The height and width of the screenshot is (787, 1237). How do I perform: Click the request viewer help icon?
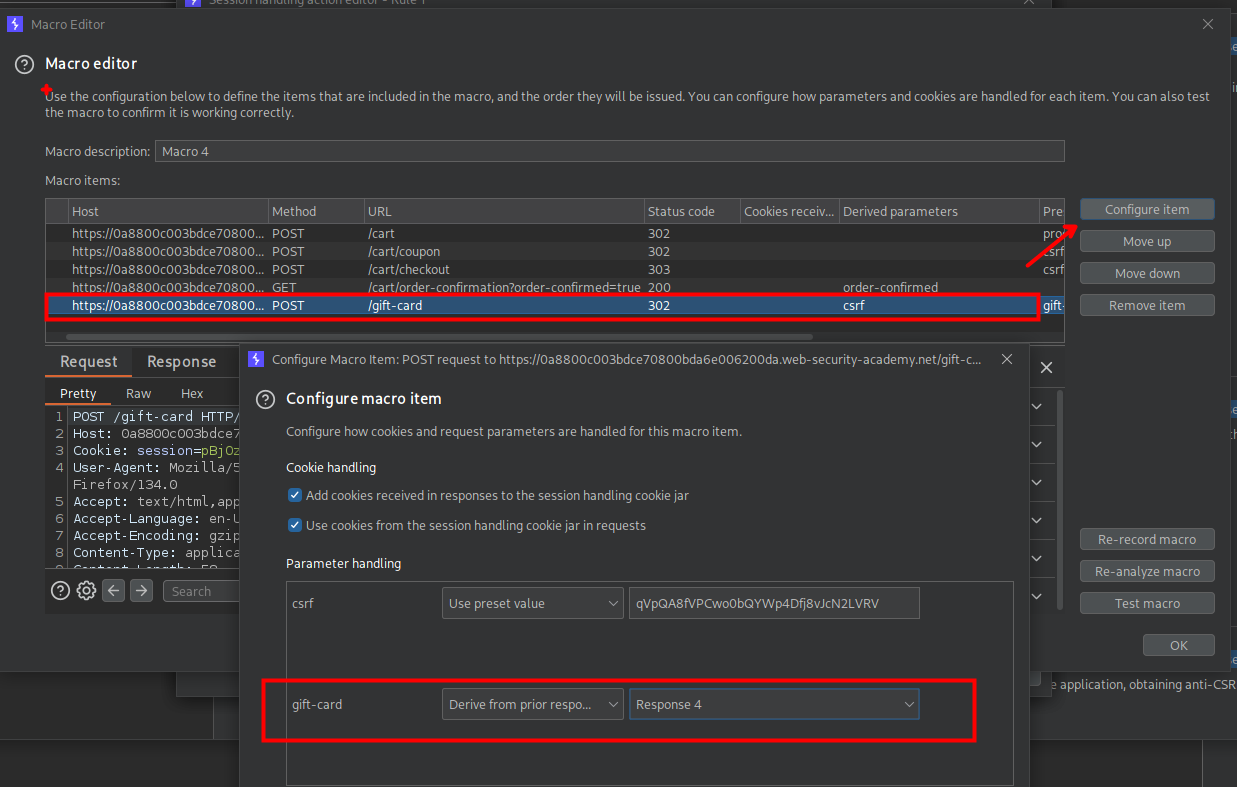coord(60,591)
